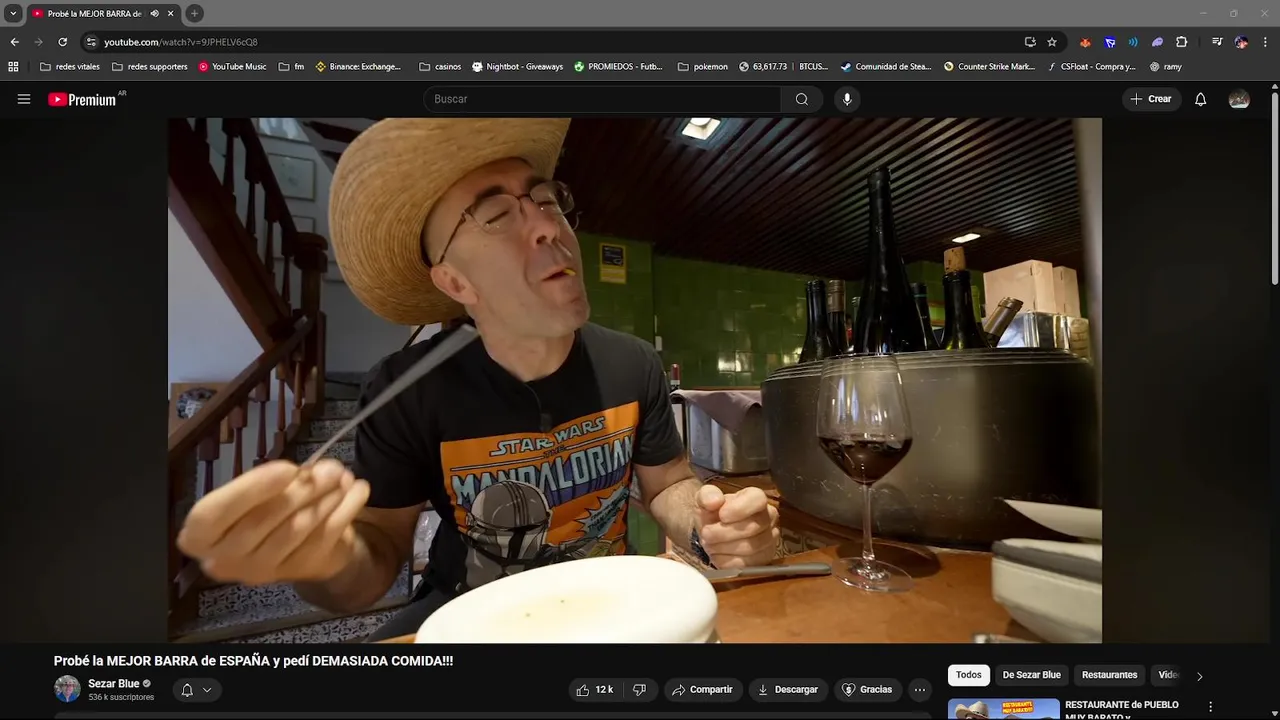Image resolution: width=1280 pixels, height=720 pixels.
Task: Open YouTube notifications bell in header
Action: (1201, 99)
